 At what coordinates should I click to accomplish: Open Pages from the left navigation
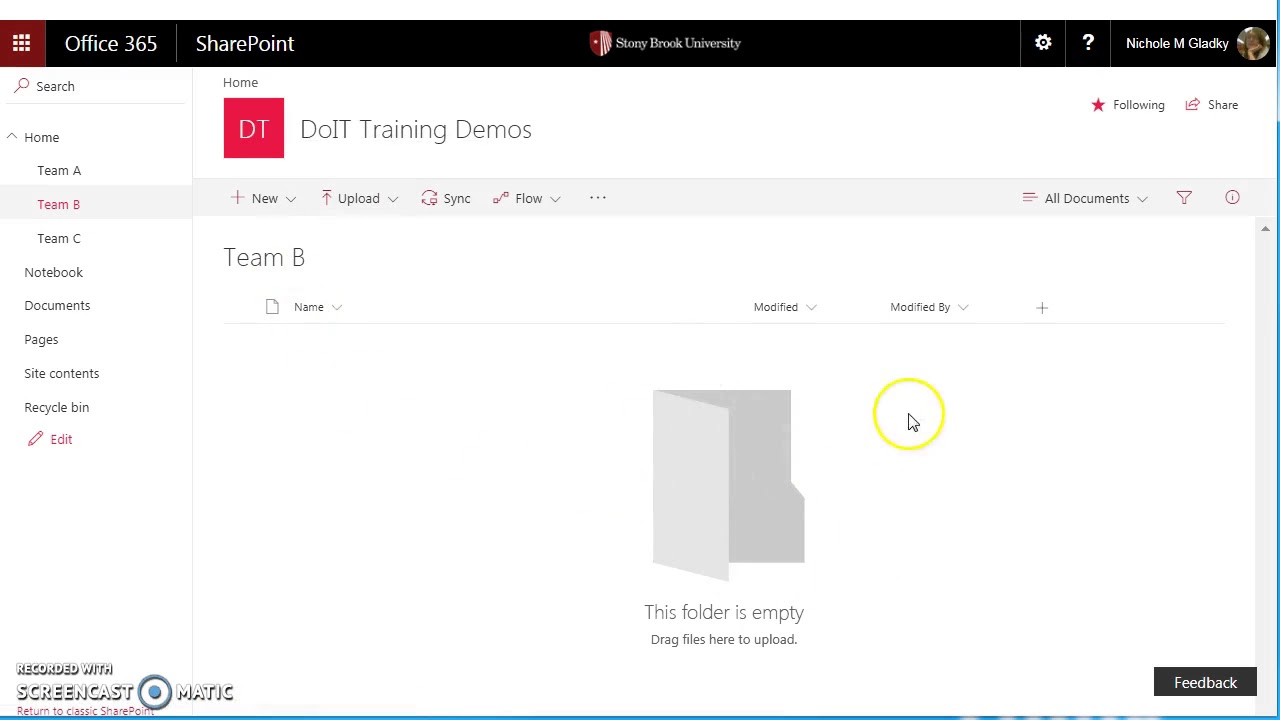click(x=41, y=339)
